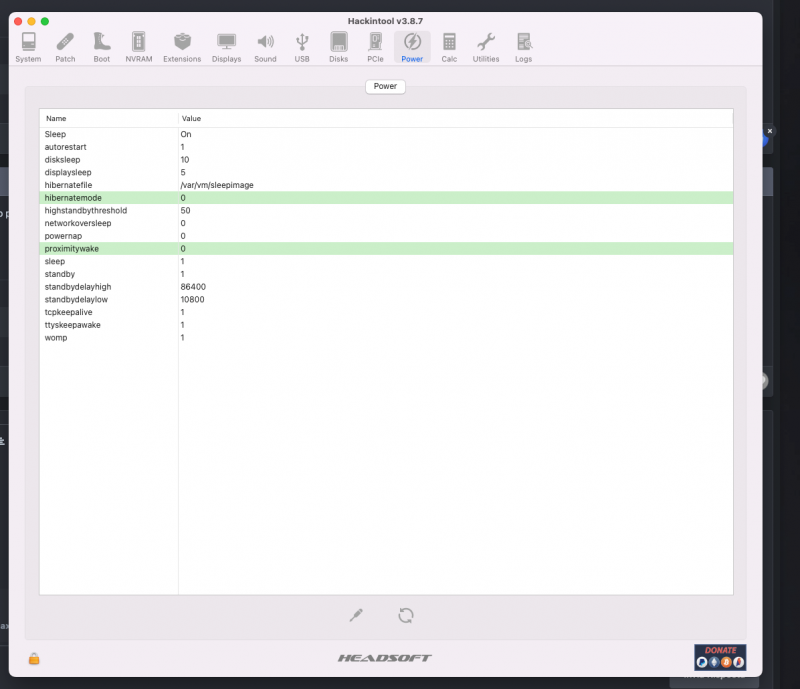This screenshot has width=800, height=689.
Task: Switch to the Disks section
Action: click(x=339, y=47)
